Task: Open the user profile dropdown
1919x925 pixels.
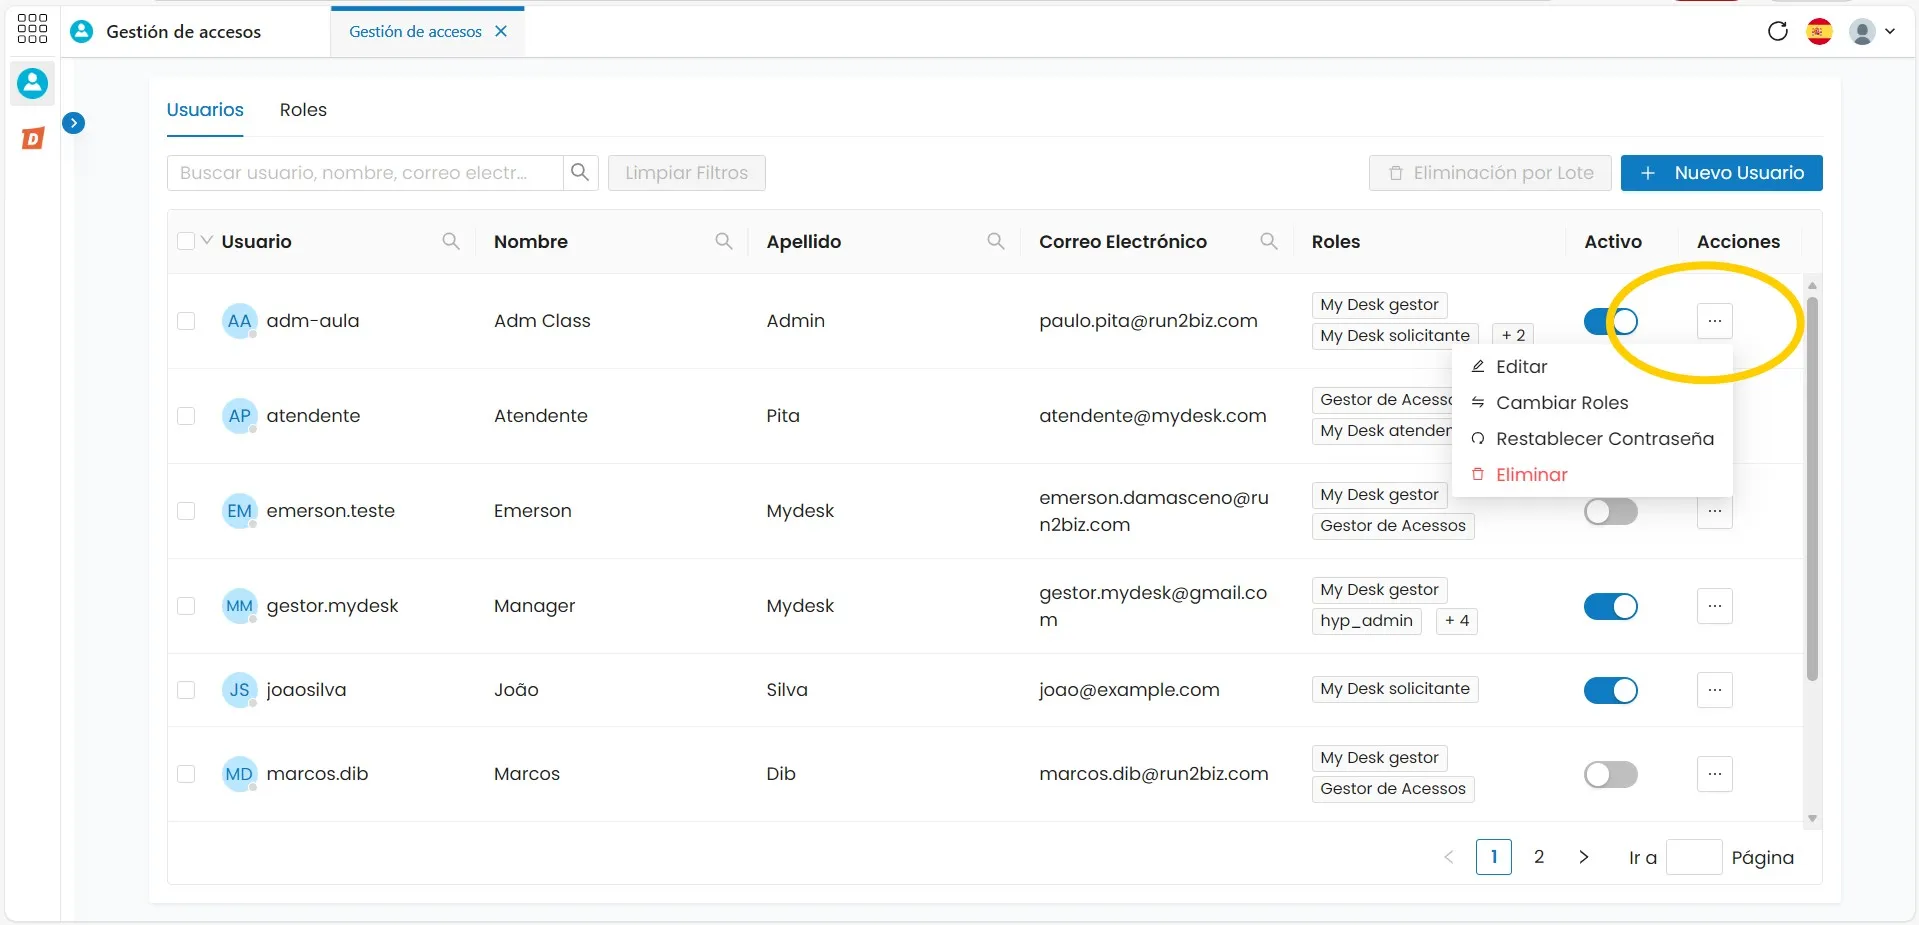Action: point(1872,31)
